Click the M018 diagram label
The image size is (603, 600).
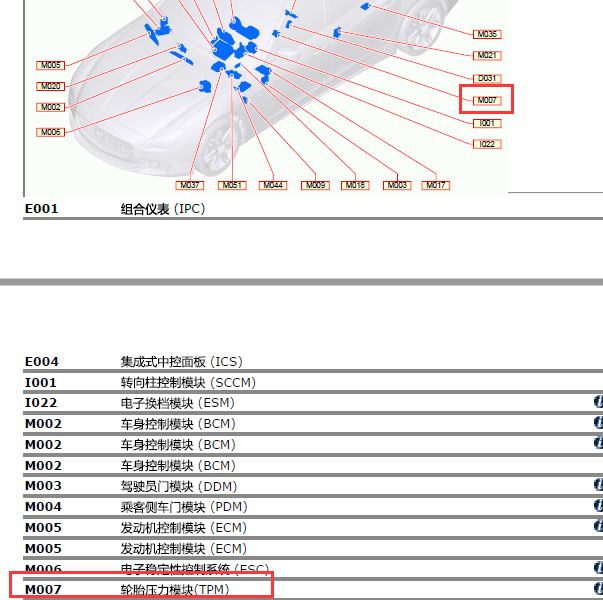(355, 185)
